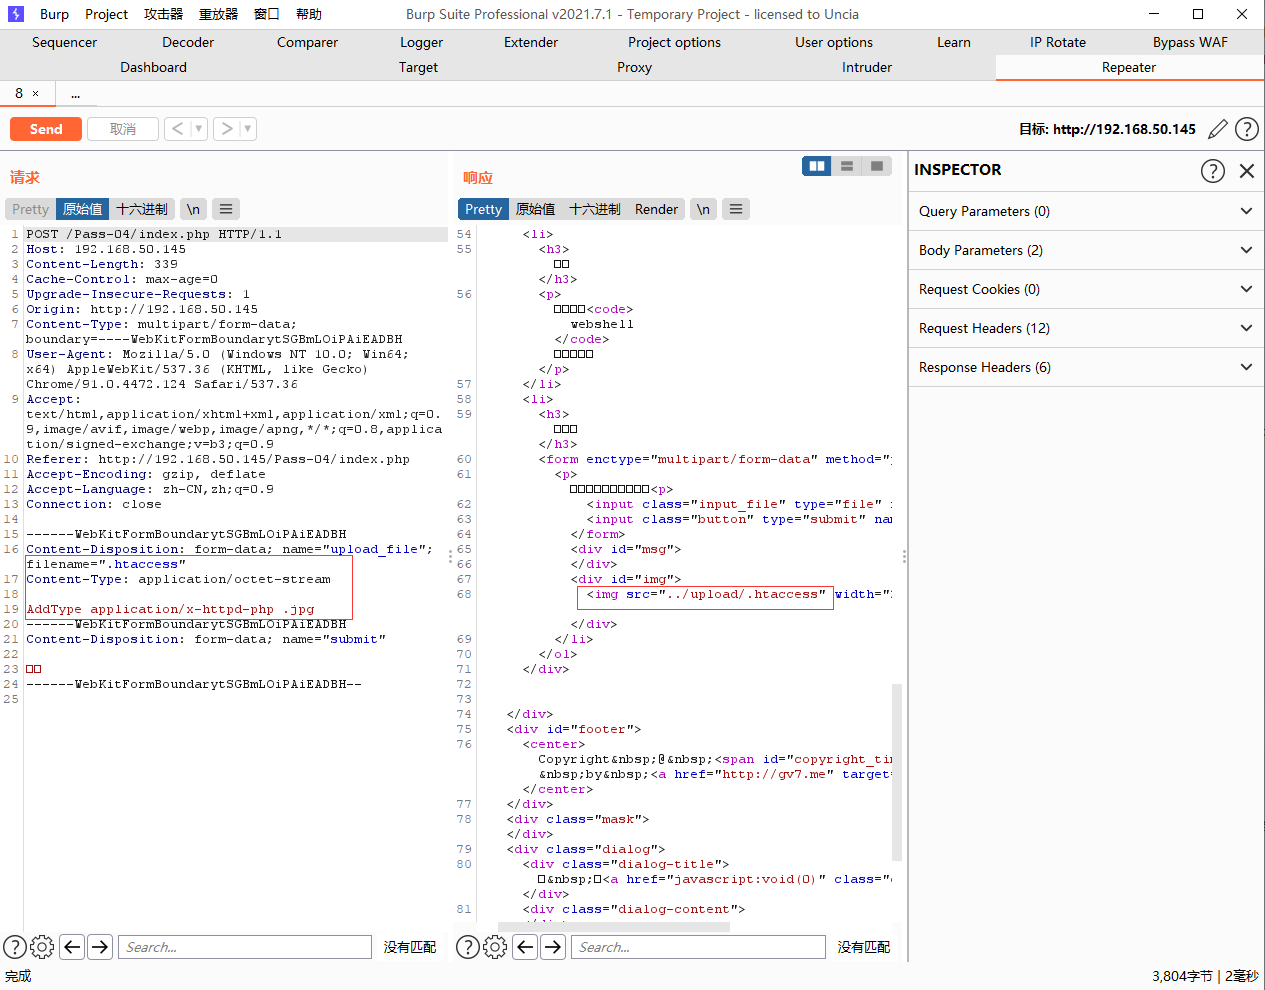Expand Query Parameters section

point(1086,211)
